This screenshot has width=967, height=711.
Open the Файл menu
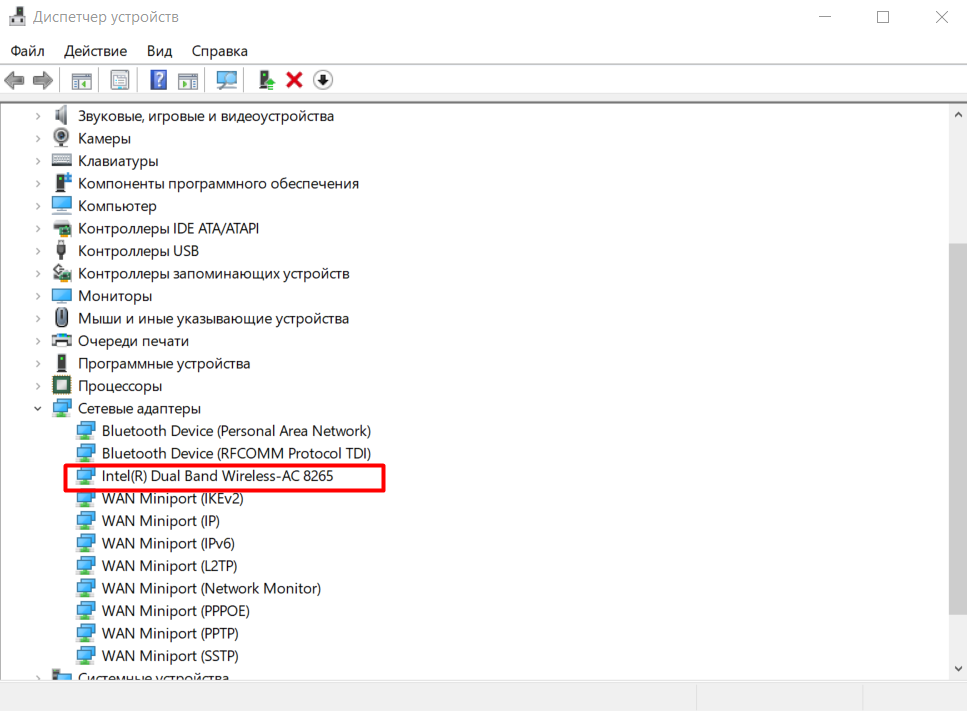tap(27, 51)
